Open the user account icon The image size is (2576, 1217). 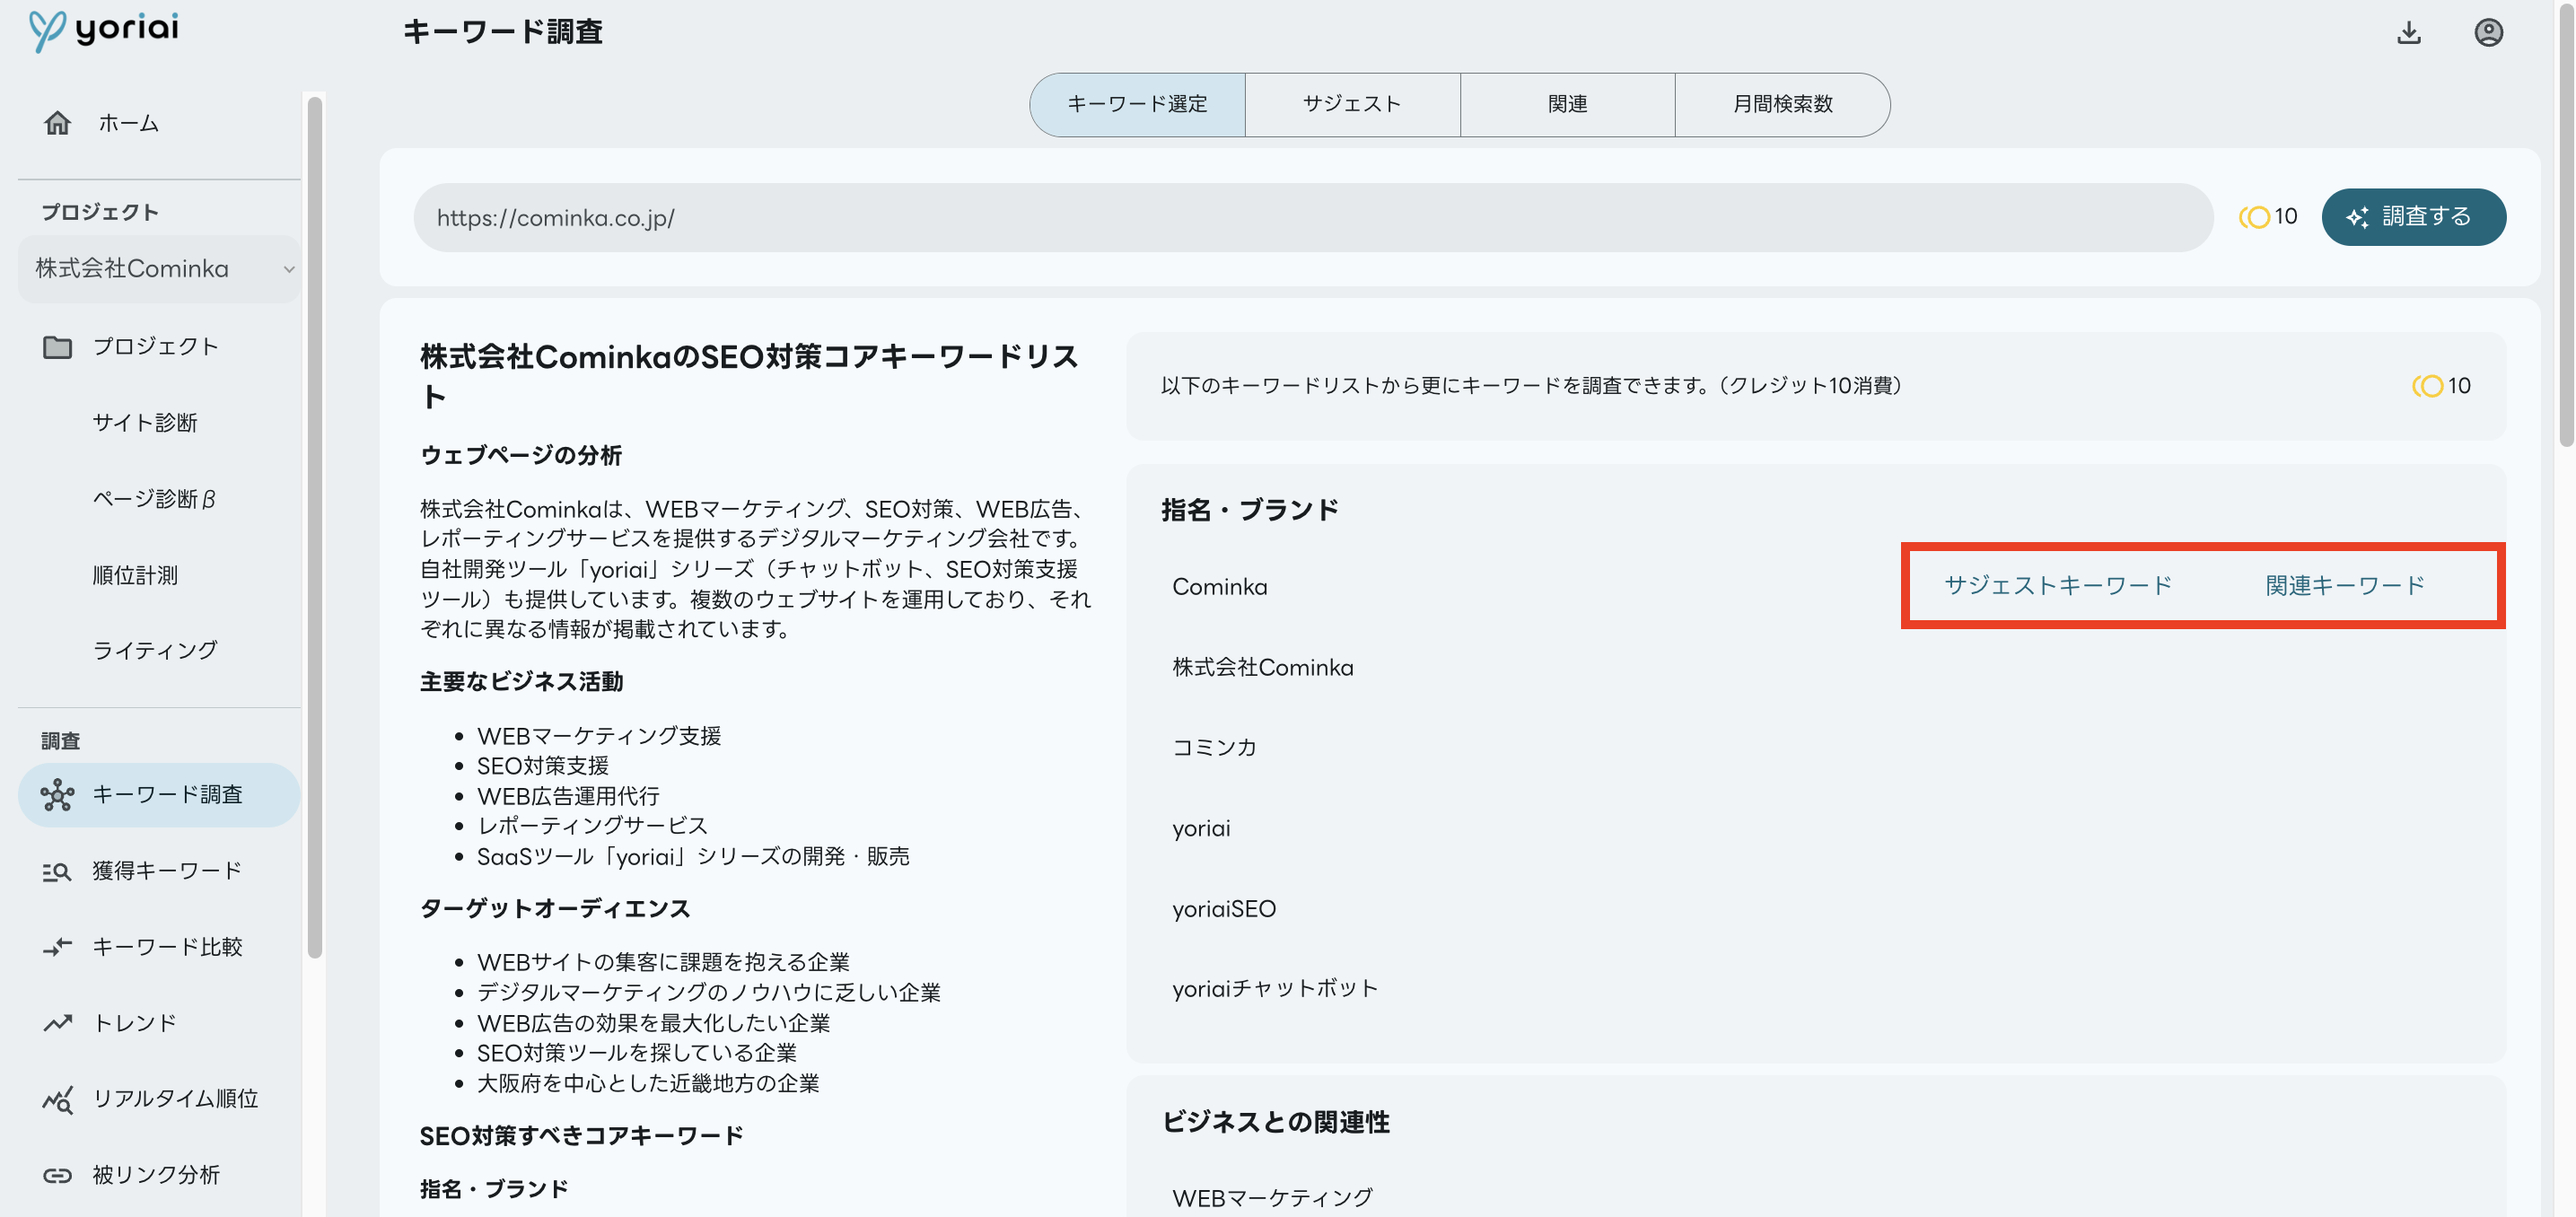point(2488,33)
